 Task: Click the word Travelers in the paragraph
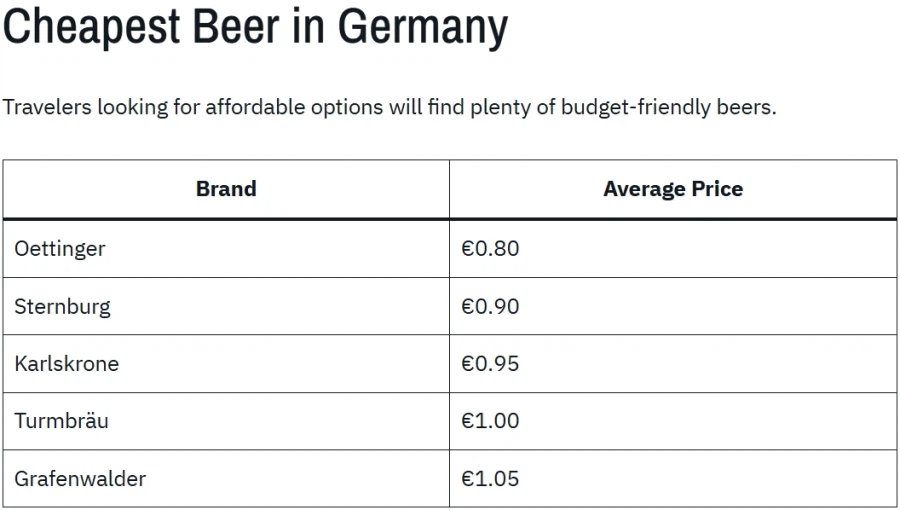(47, 107)
